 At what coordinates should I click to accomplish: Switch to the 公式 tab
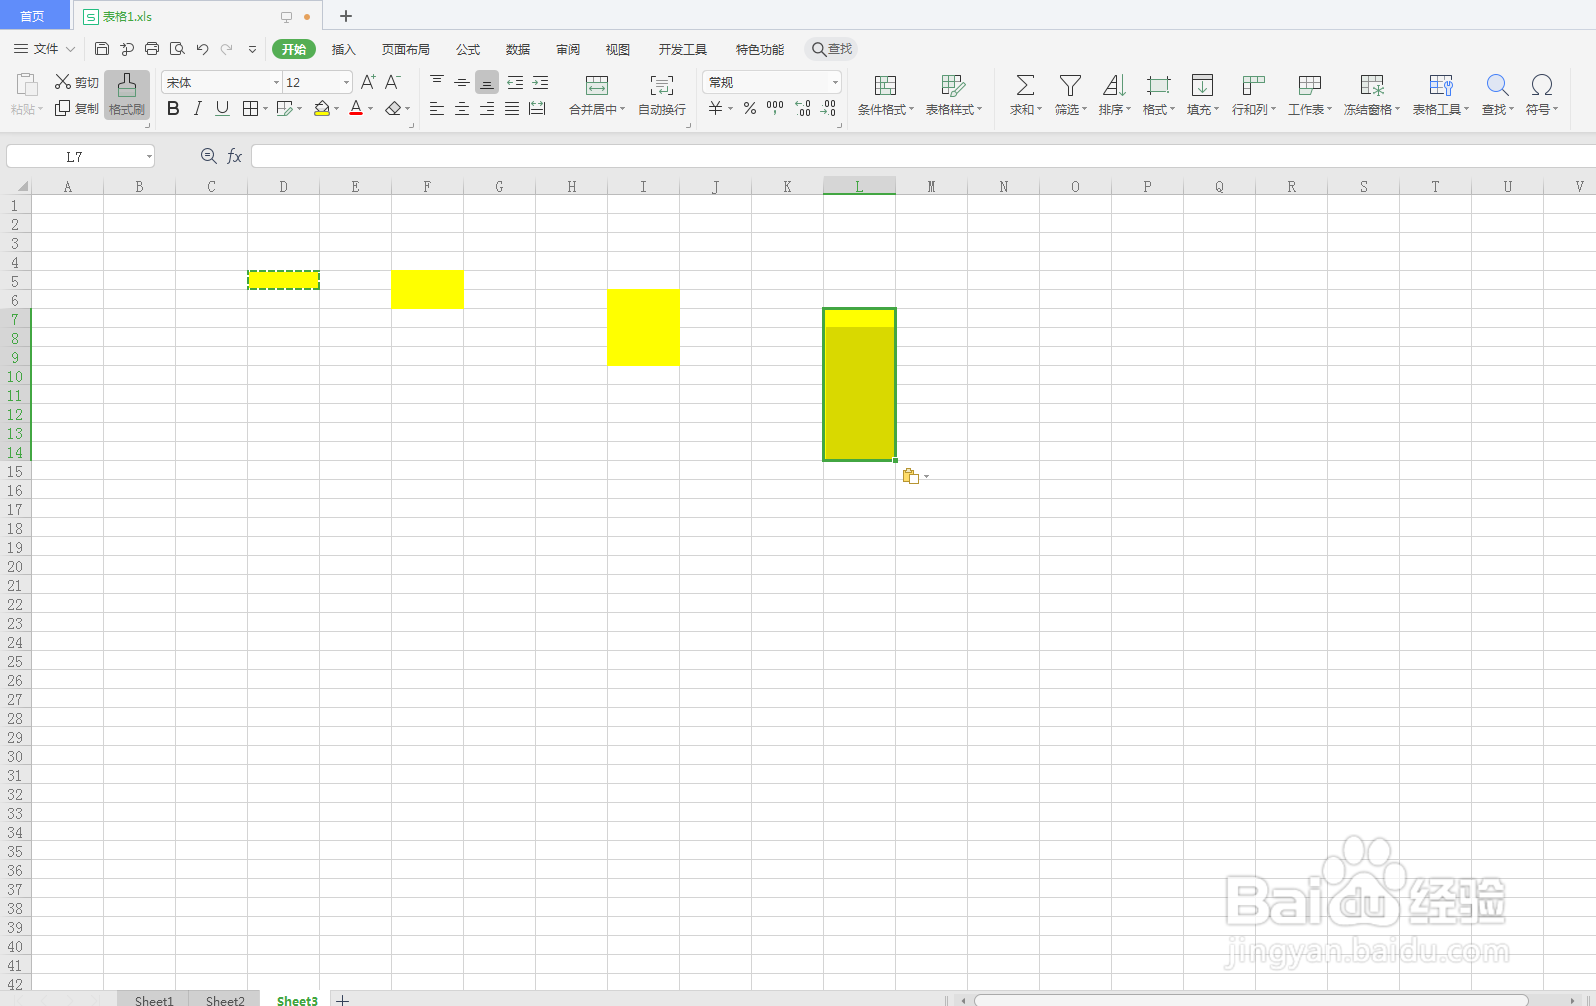click(x=468, y=49)
